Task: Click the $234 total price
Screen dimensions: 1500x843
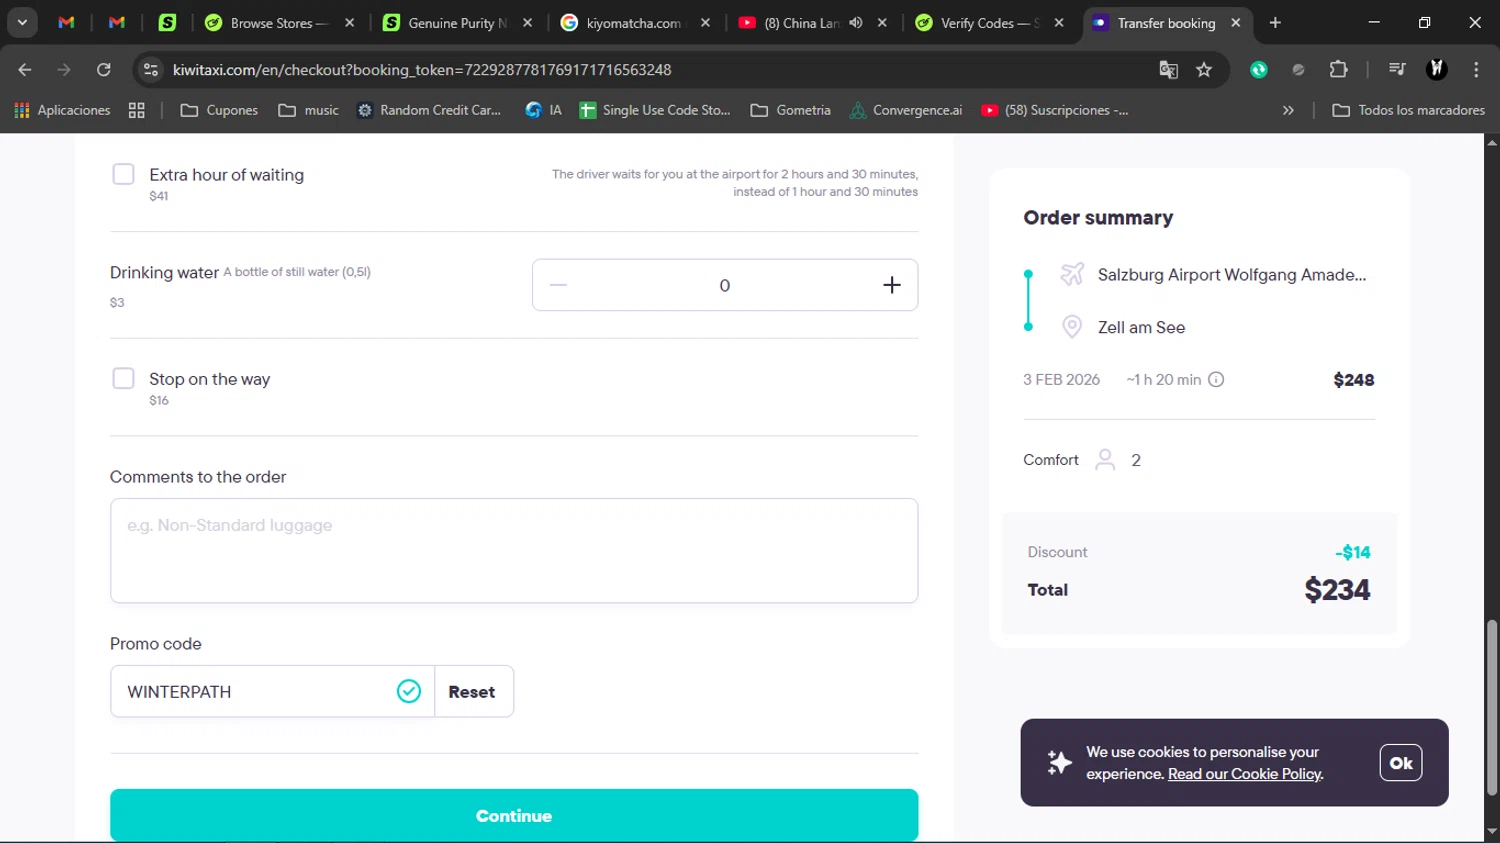Action: click(1337, 590)
